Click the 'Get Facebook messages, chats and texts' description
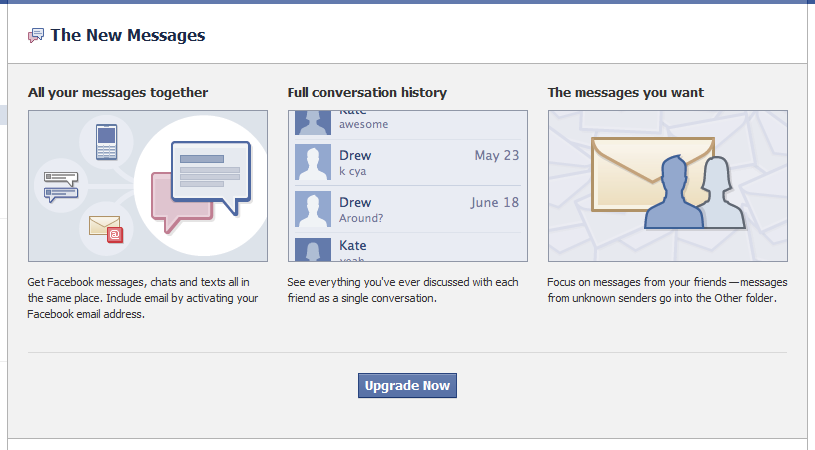This screenshot has height=450, width=815. tap(143, 298)
